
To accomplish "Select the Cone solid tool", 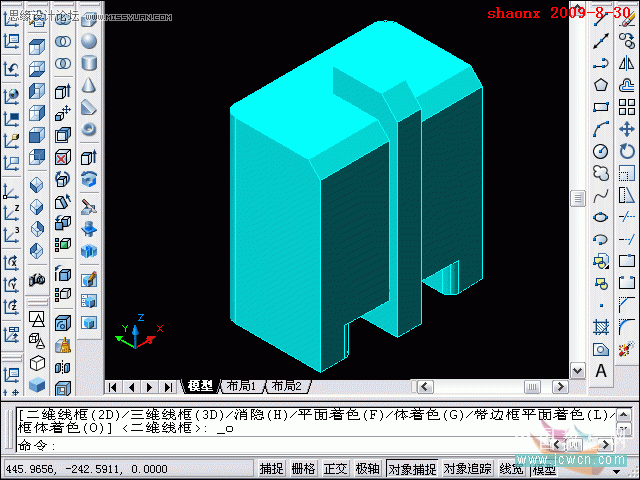I will [x=89, y=85].
